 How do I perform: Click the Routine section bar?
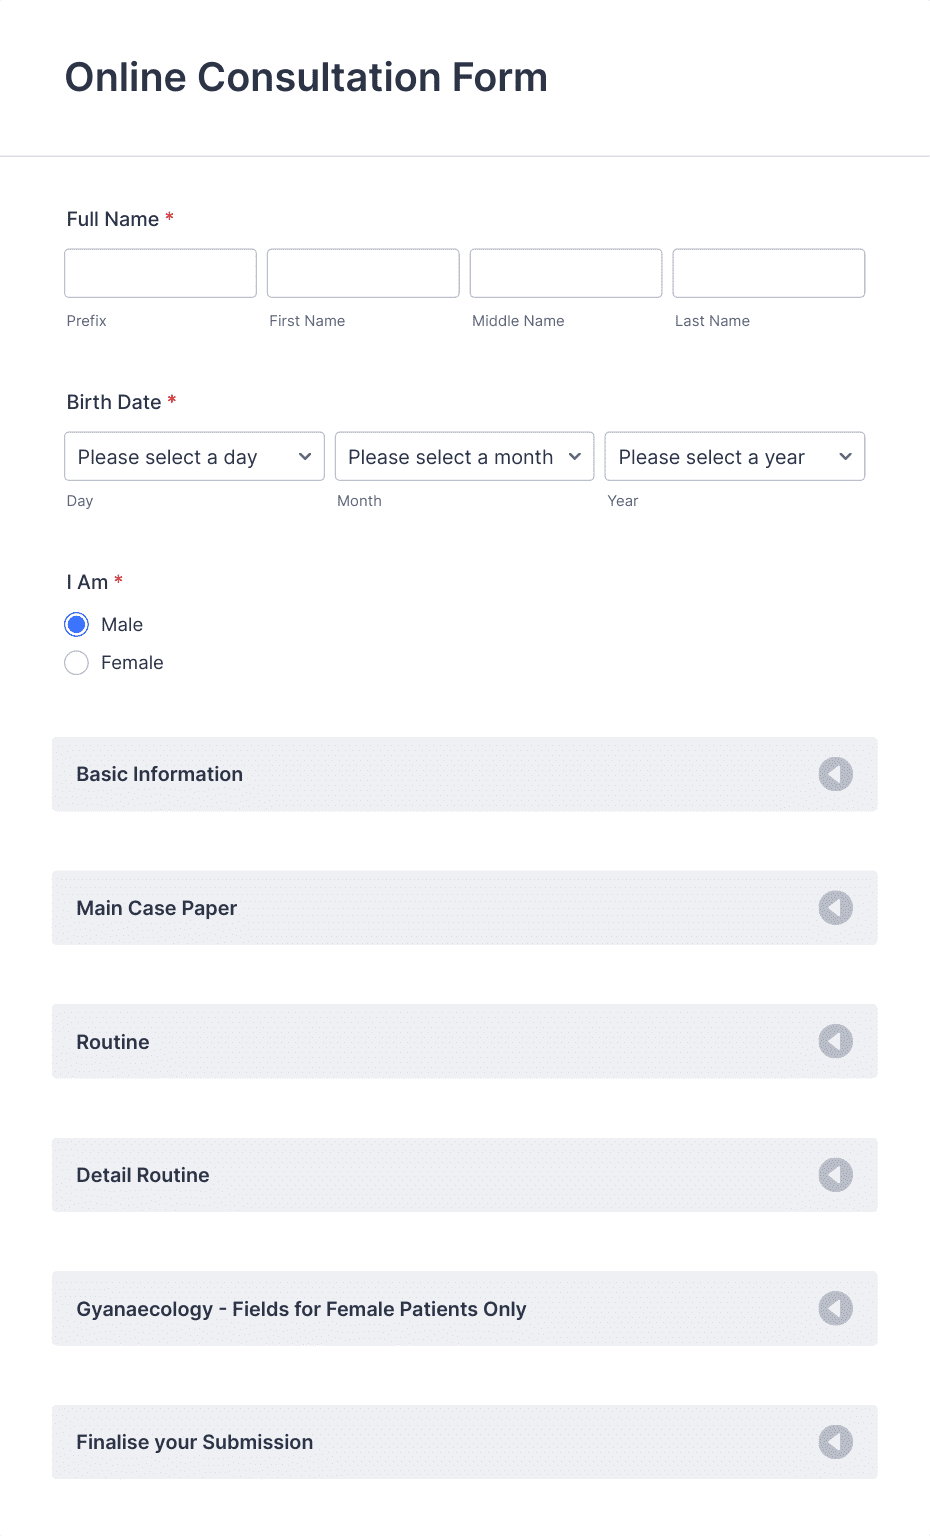[400, 1041]
